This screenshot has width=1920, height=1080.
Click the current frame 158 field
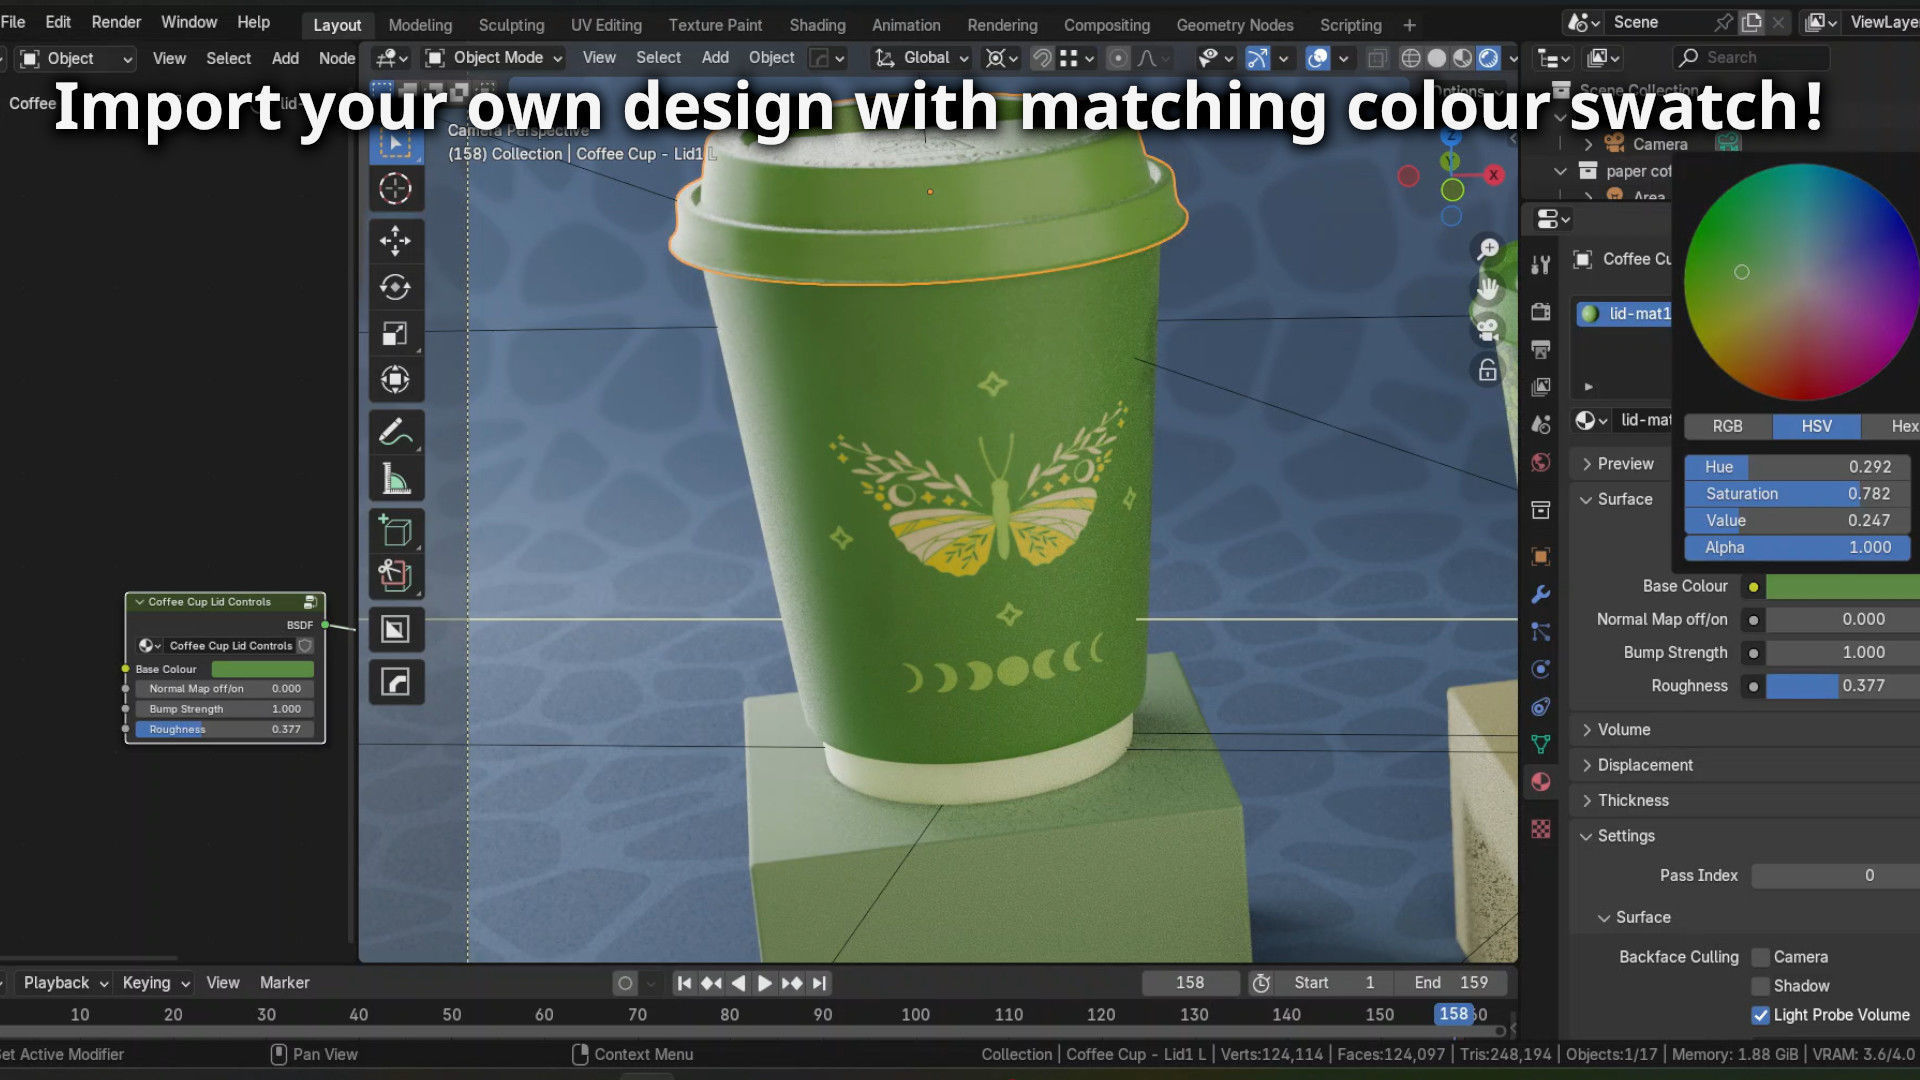[1190, 983]
